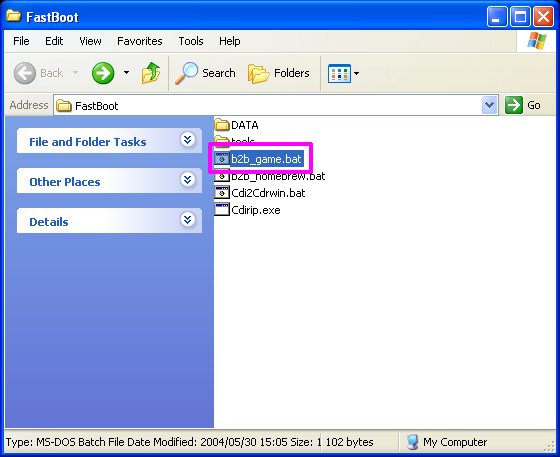
Task: Select the Cdirip.exe file icon
Action: click(x=222, y=210)
